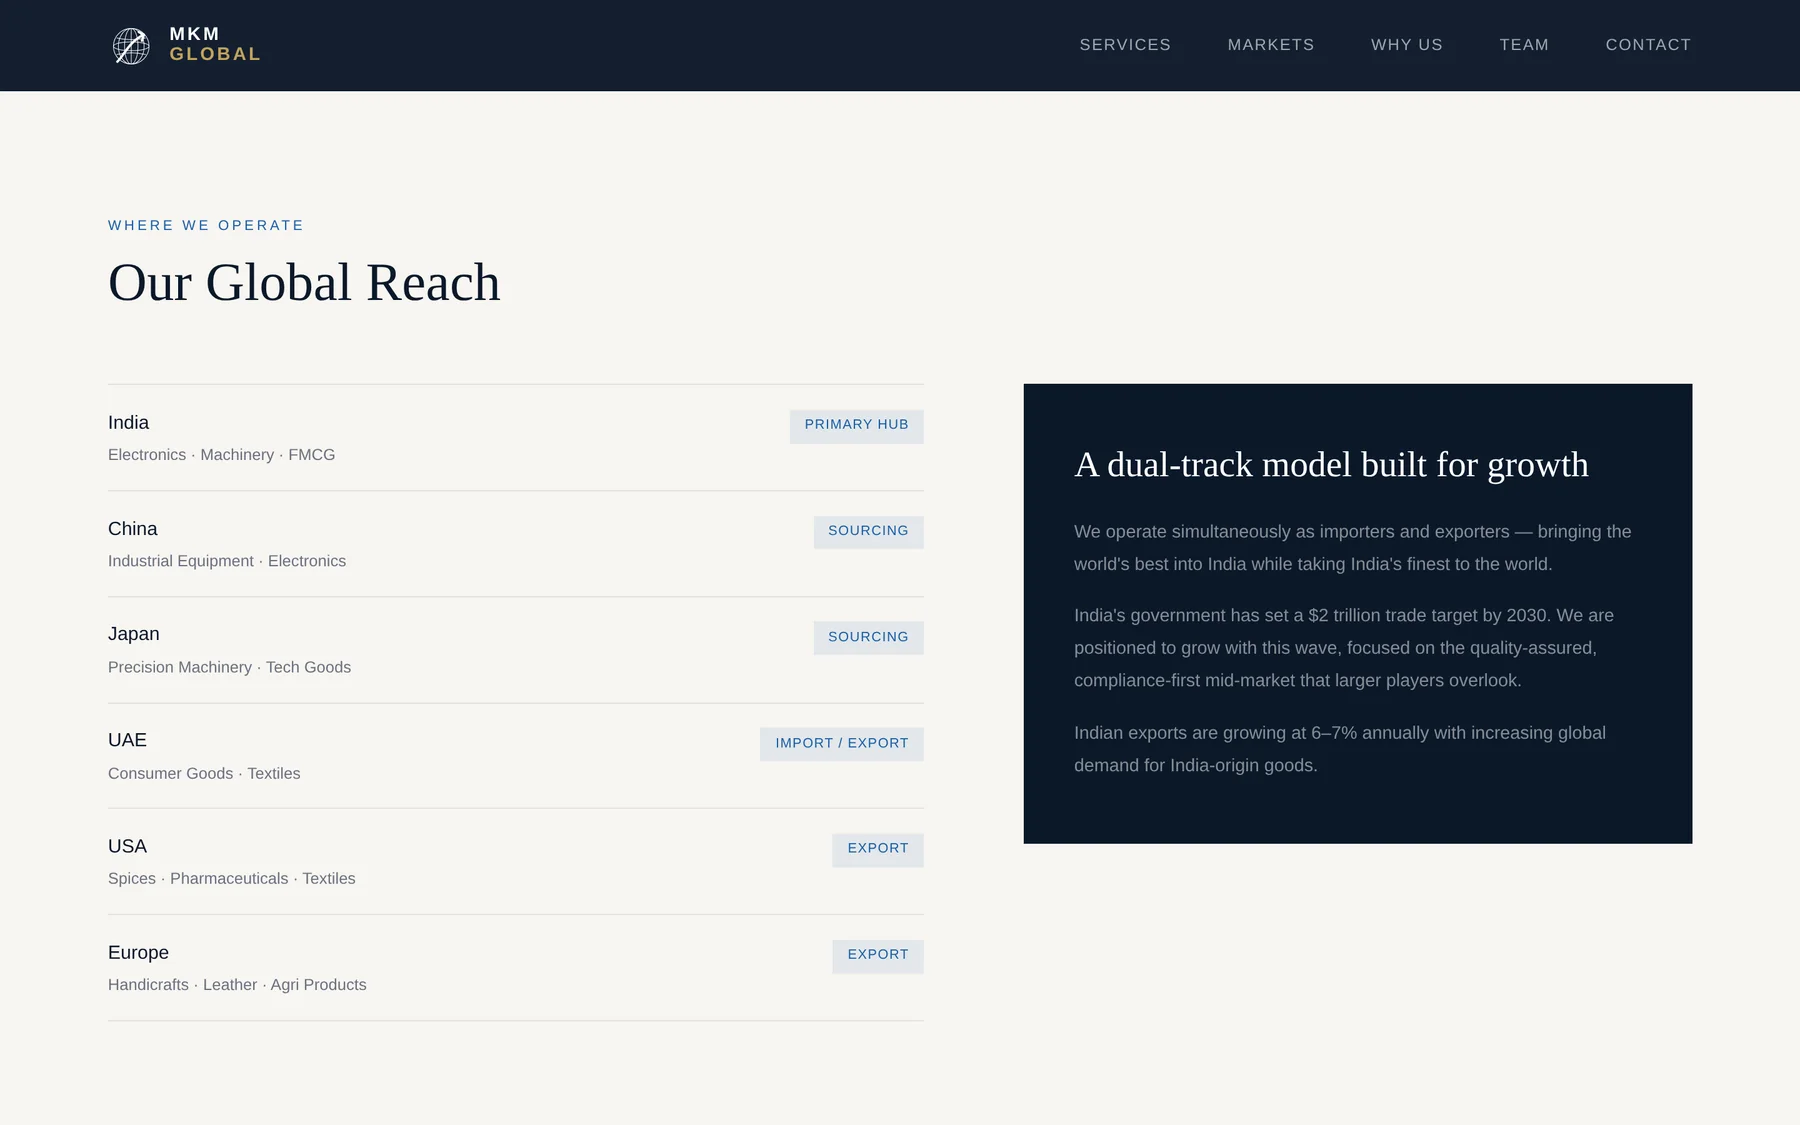Open the Why Us nav link
This screenshot has height=1125, width=1800.
[1407, 45]
